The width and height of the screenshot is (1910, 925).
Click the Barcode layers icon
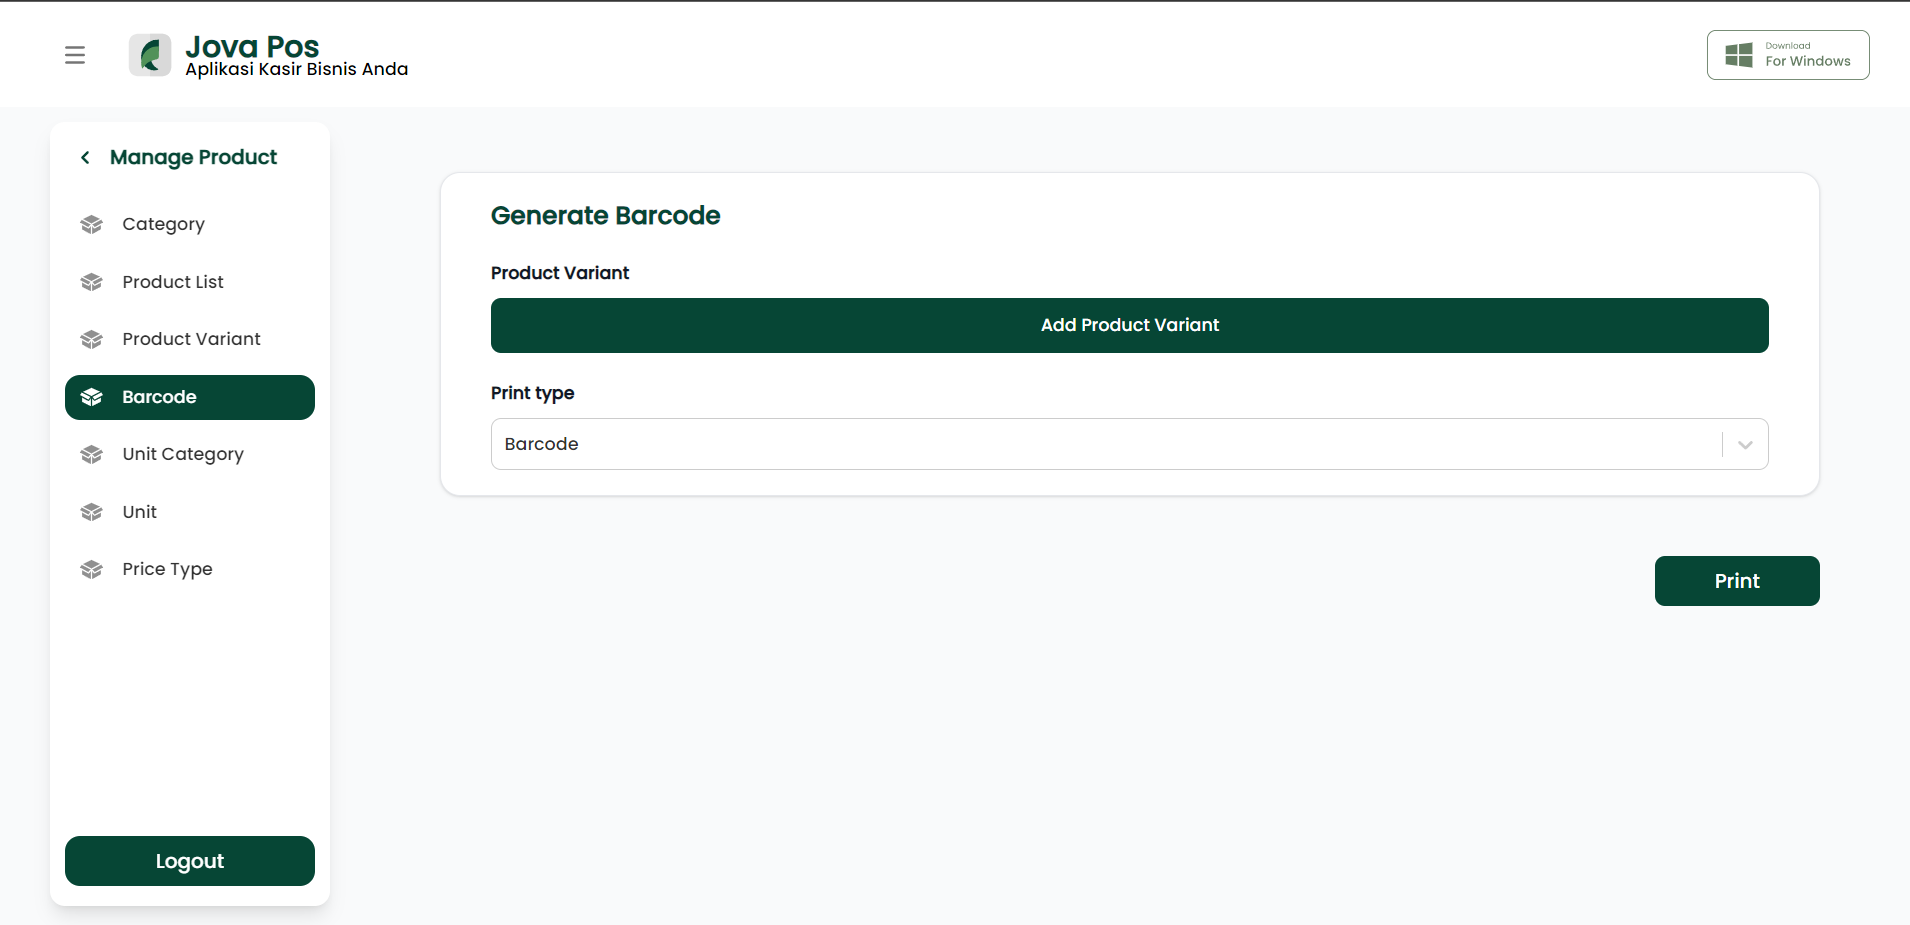(92, 397)
